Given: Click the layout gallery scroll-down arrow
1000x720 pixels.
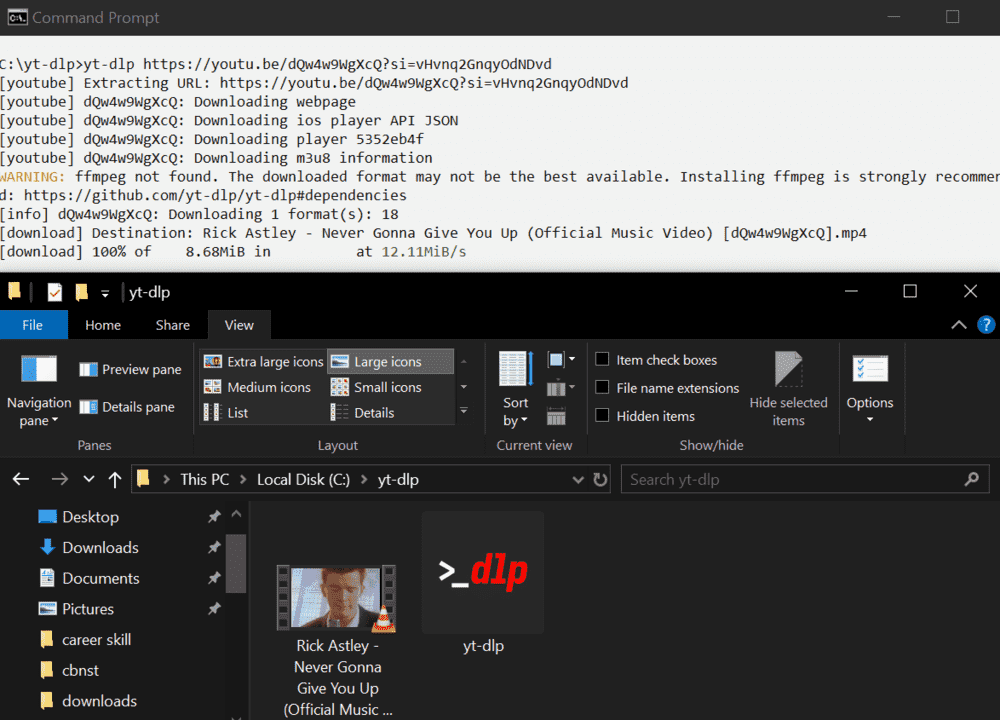Looking at the screenshot, I should pos(464,386).
